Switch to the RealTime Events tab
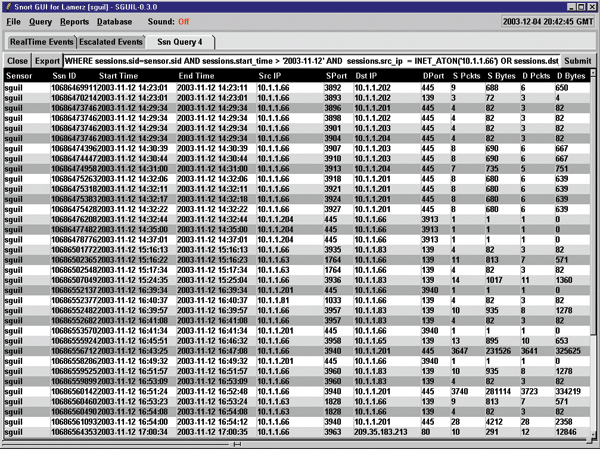 click(40, 43)
